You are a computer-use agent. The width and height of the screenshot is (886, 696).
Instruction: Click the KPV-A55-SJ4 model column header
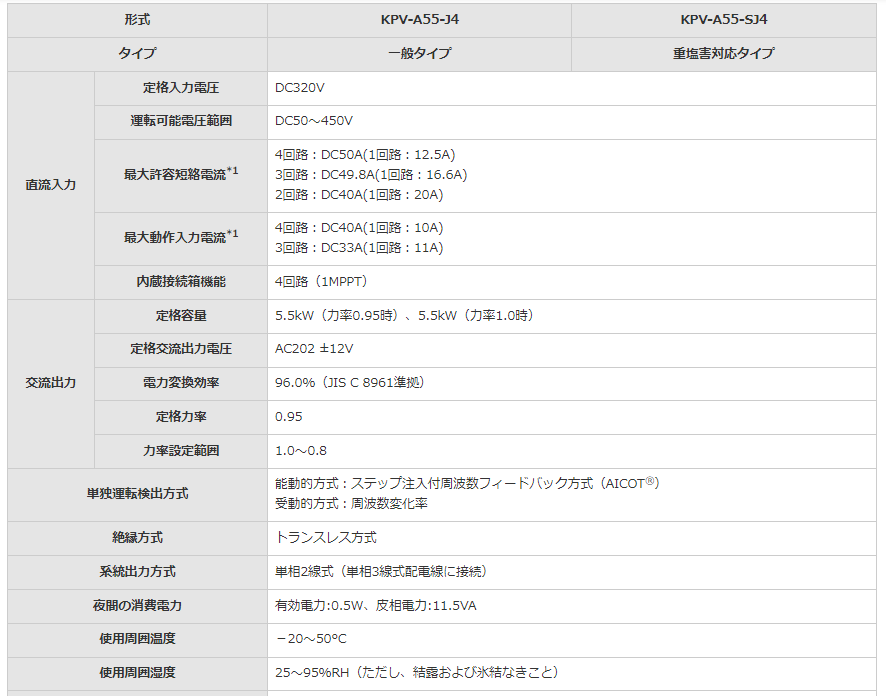click(723, 20)
